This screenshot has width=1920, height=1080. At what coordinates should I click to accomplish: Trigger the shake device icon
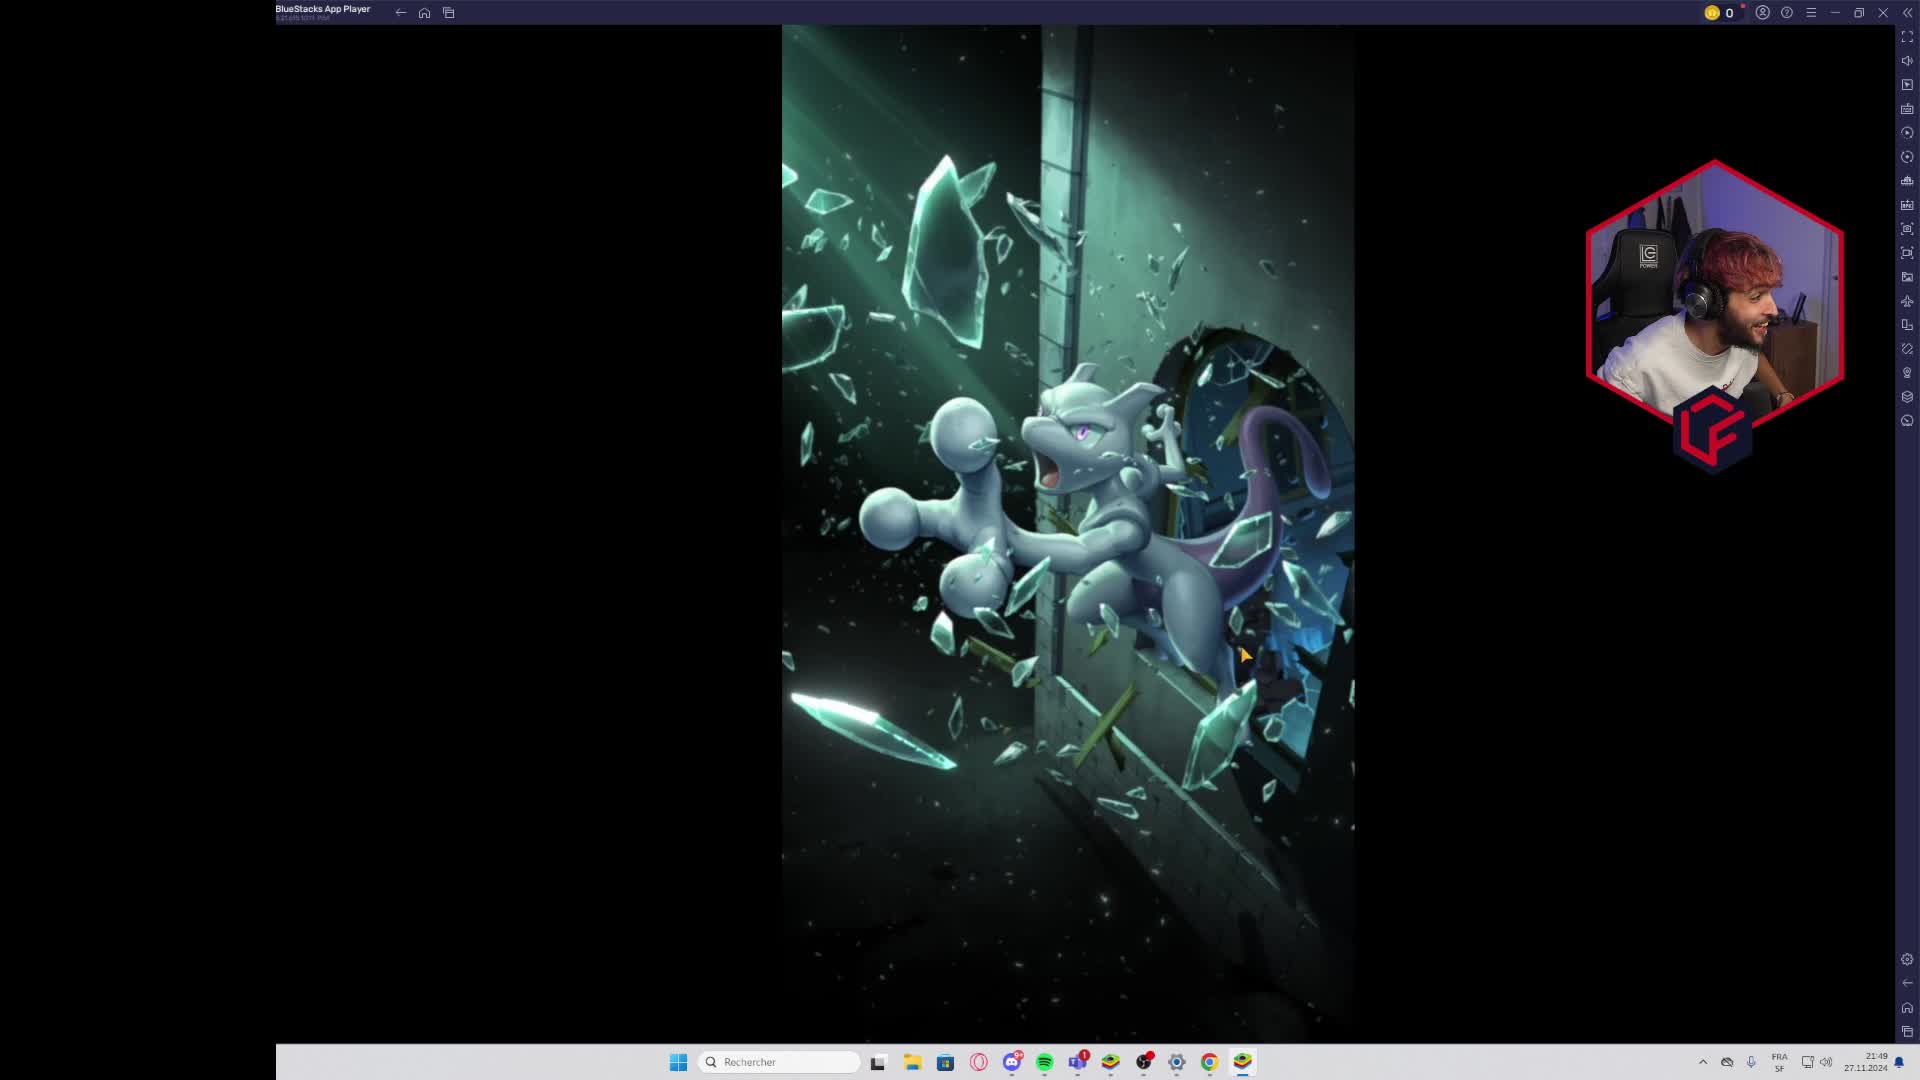click(x=1907, y=349)
